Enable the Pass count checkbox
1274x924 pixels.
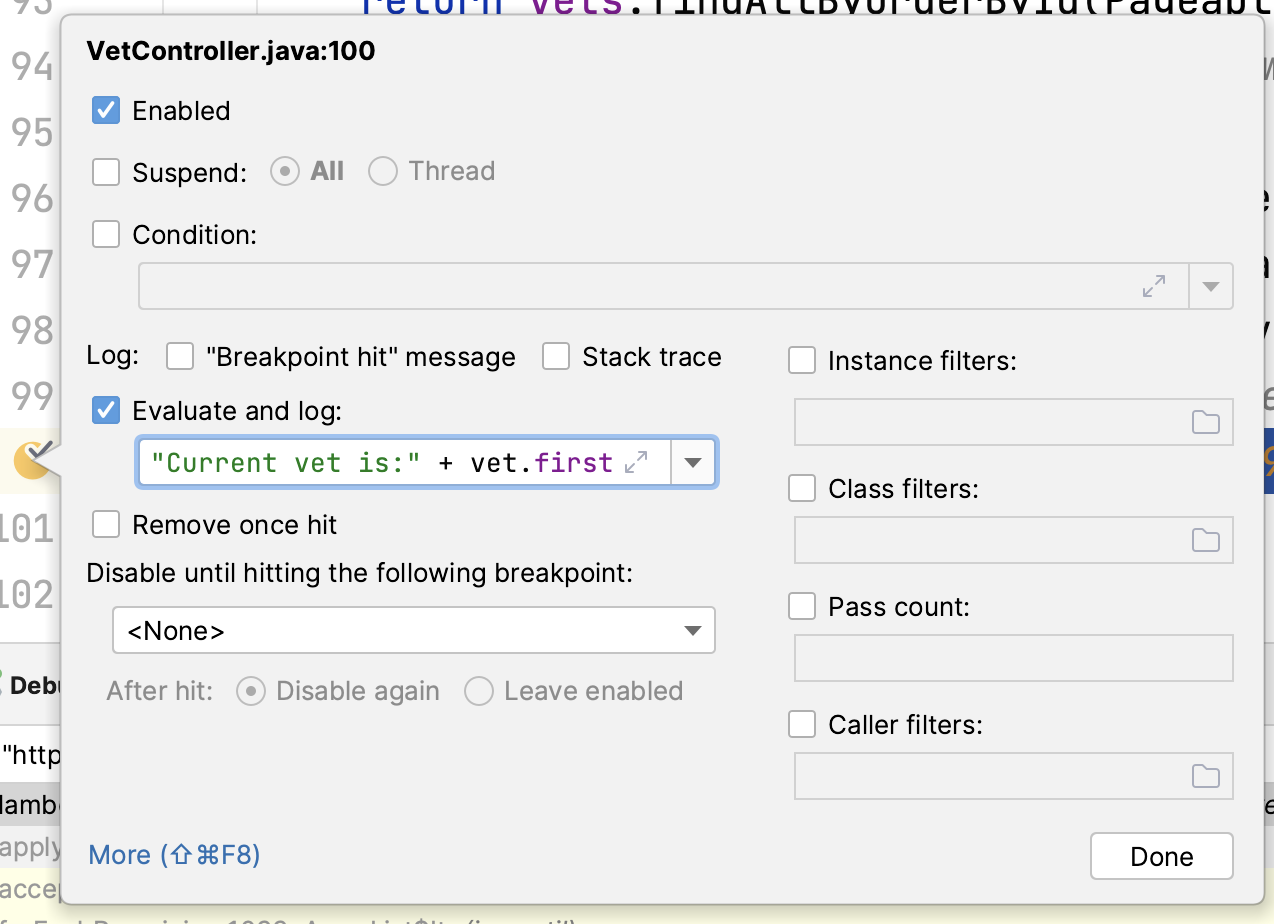pos(802,606)
